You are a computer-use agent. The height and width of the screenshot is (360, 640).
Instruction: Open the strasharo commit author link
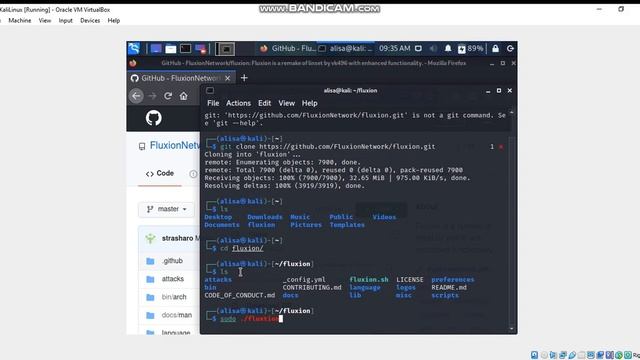coord(177,238)
